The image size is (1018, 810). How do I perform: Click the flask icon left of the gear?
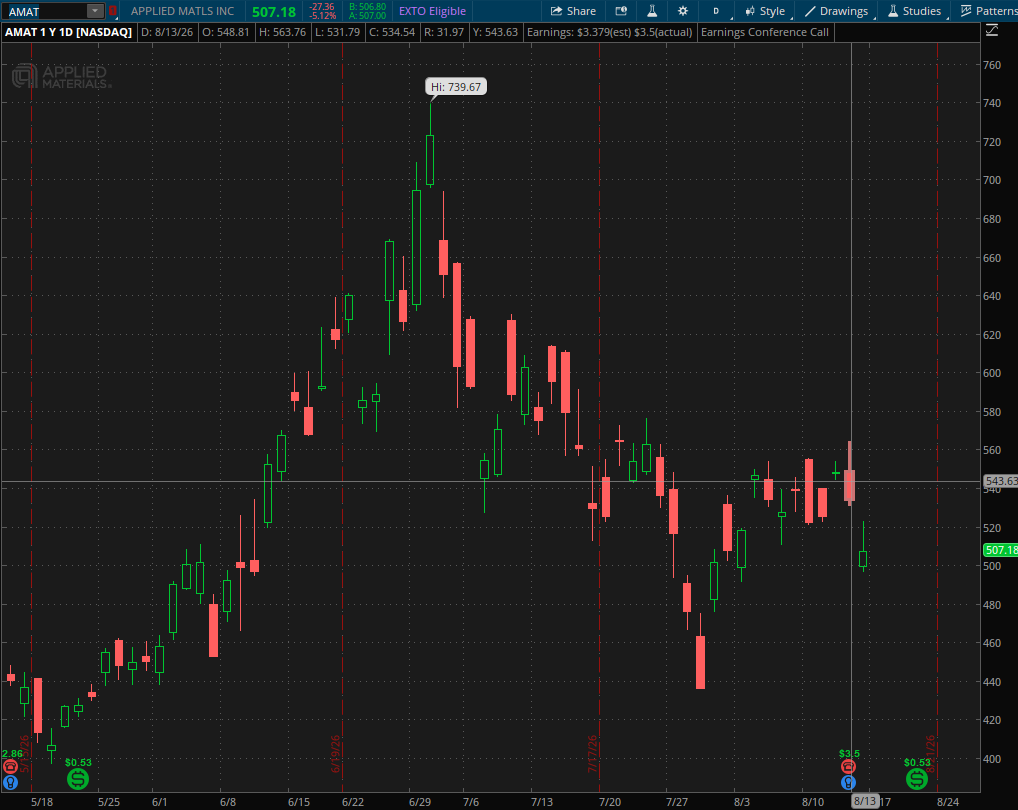click(652, 11)
